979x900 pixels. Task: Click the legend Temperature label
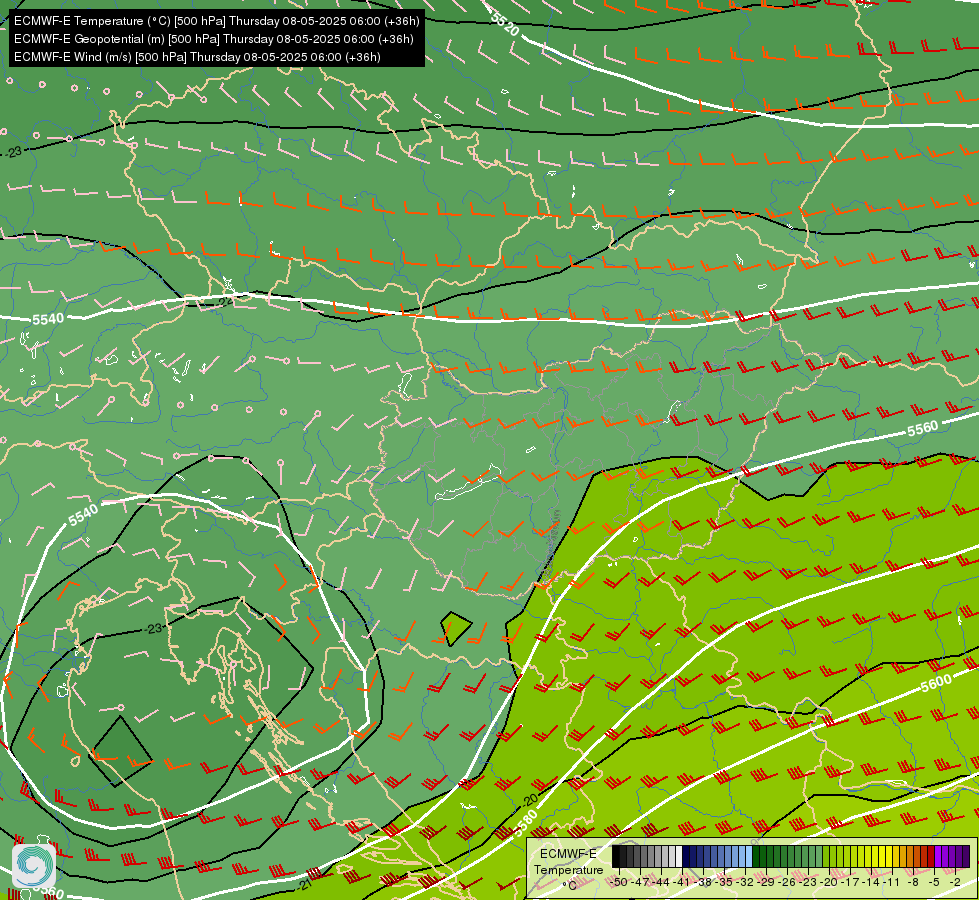click(x=569, y=869)
